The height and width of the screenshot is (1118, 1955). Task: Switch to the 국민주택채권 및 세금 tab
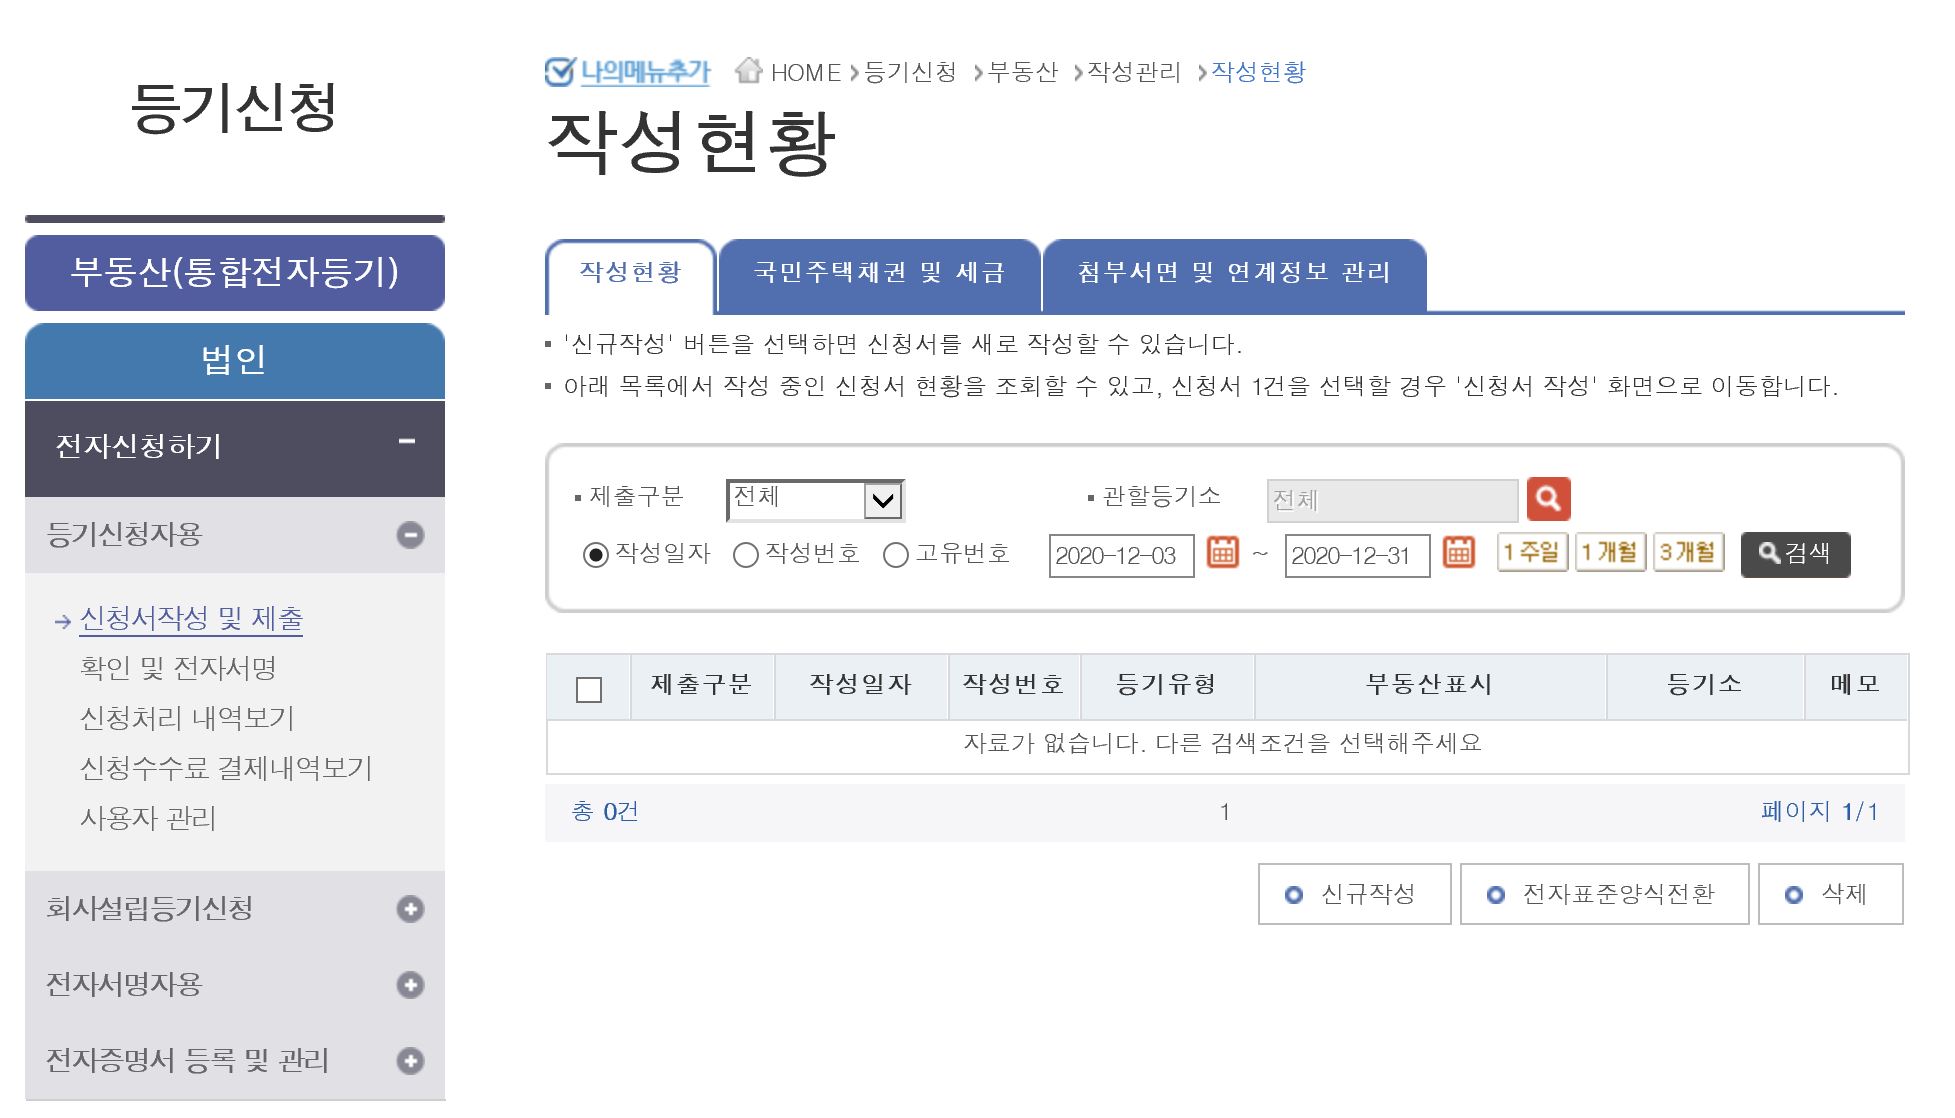[879, 273]
